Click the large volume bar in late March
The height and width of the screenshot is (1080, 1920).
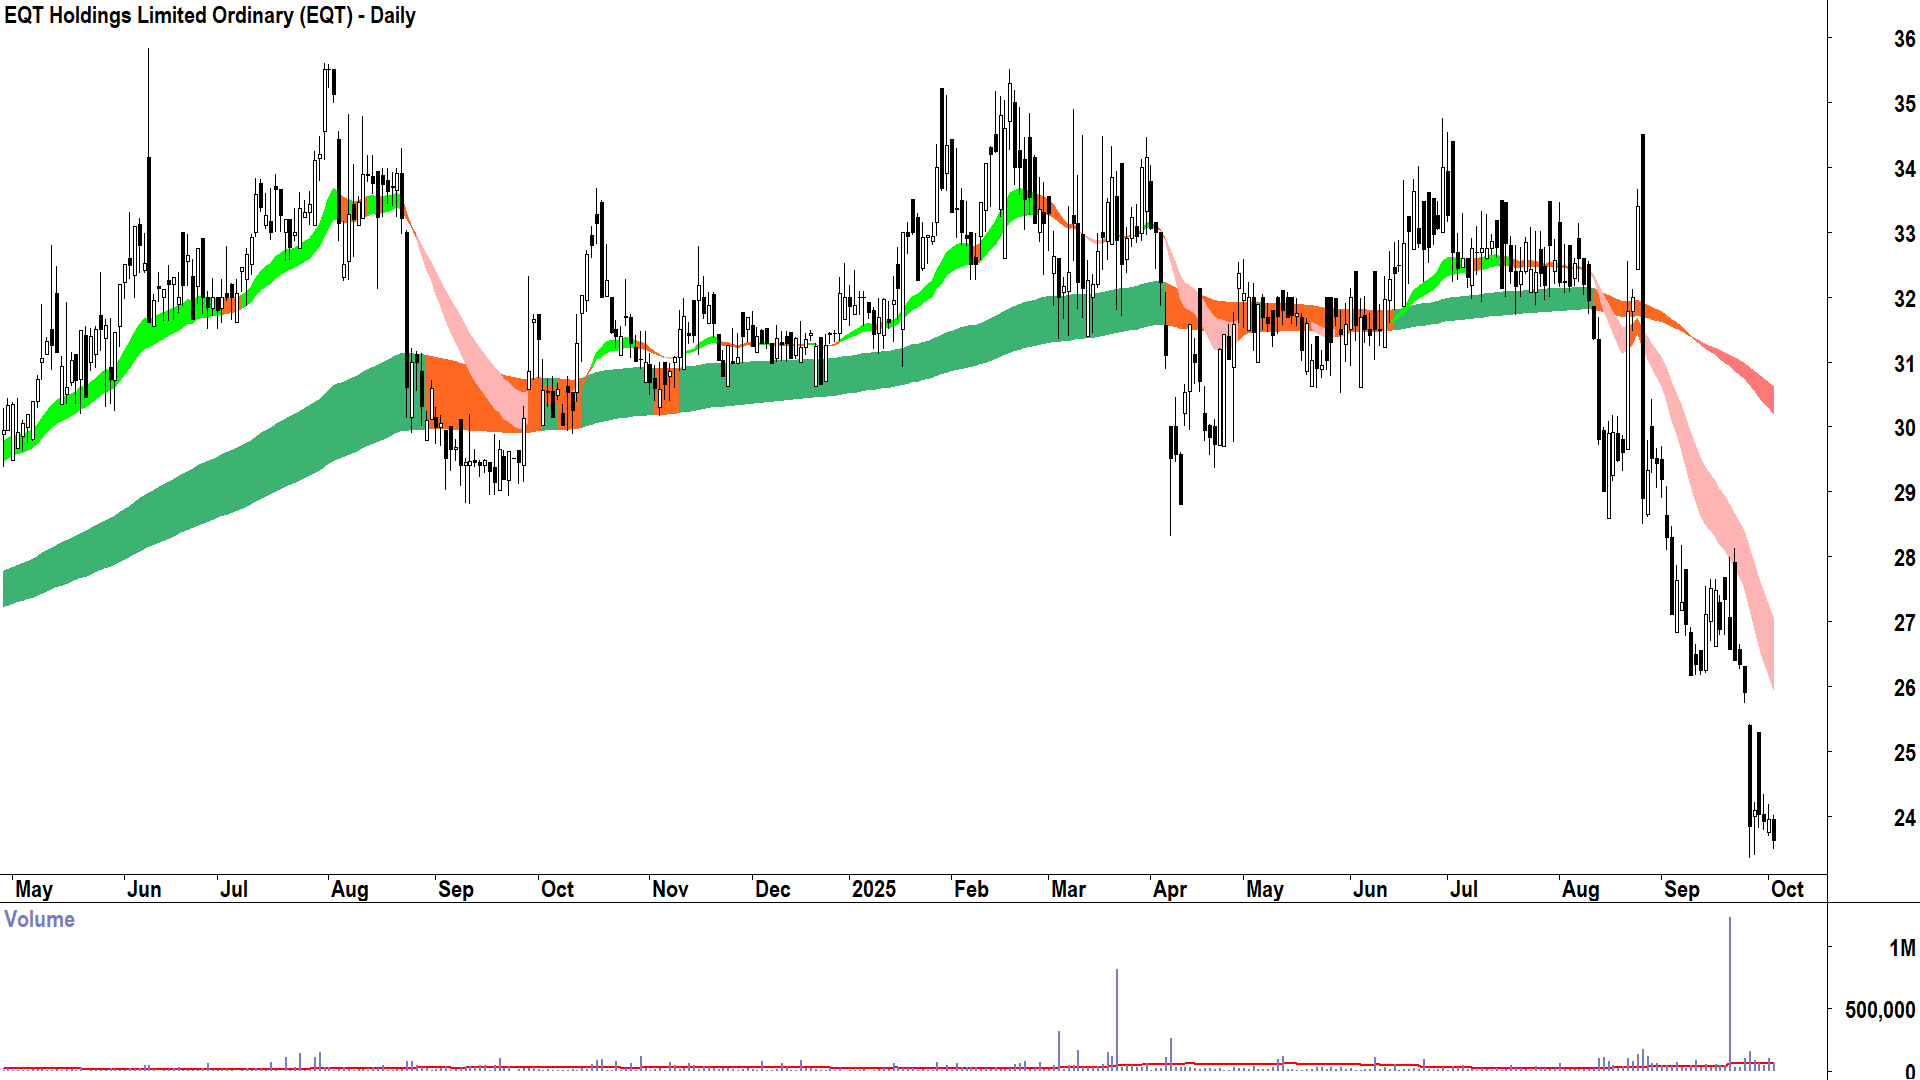1117,1015
